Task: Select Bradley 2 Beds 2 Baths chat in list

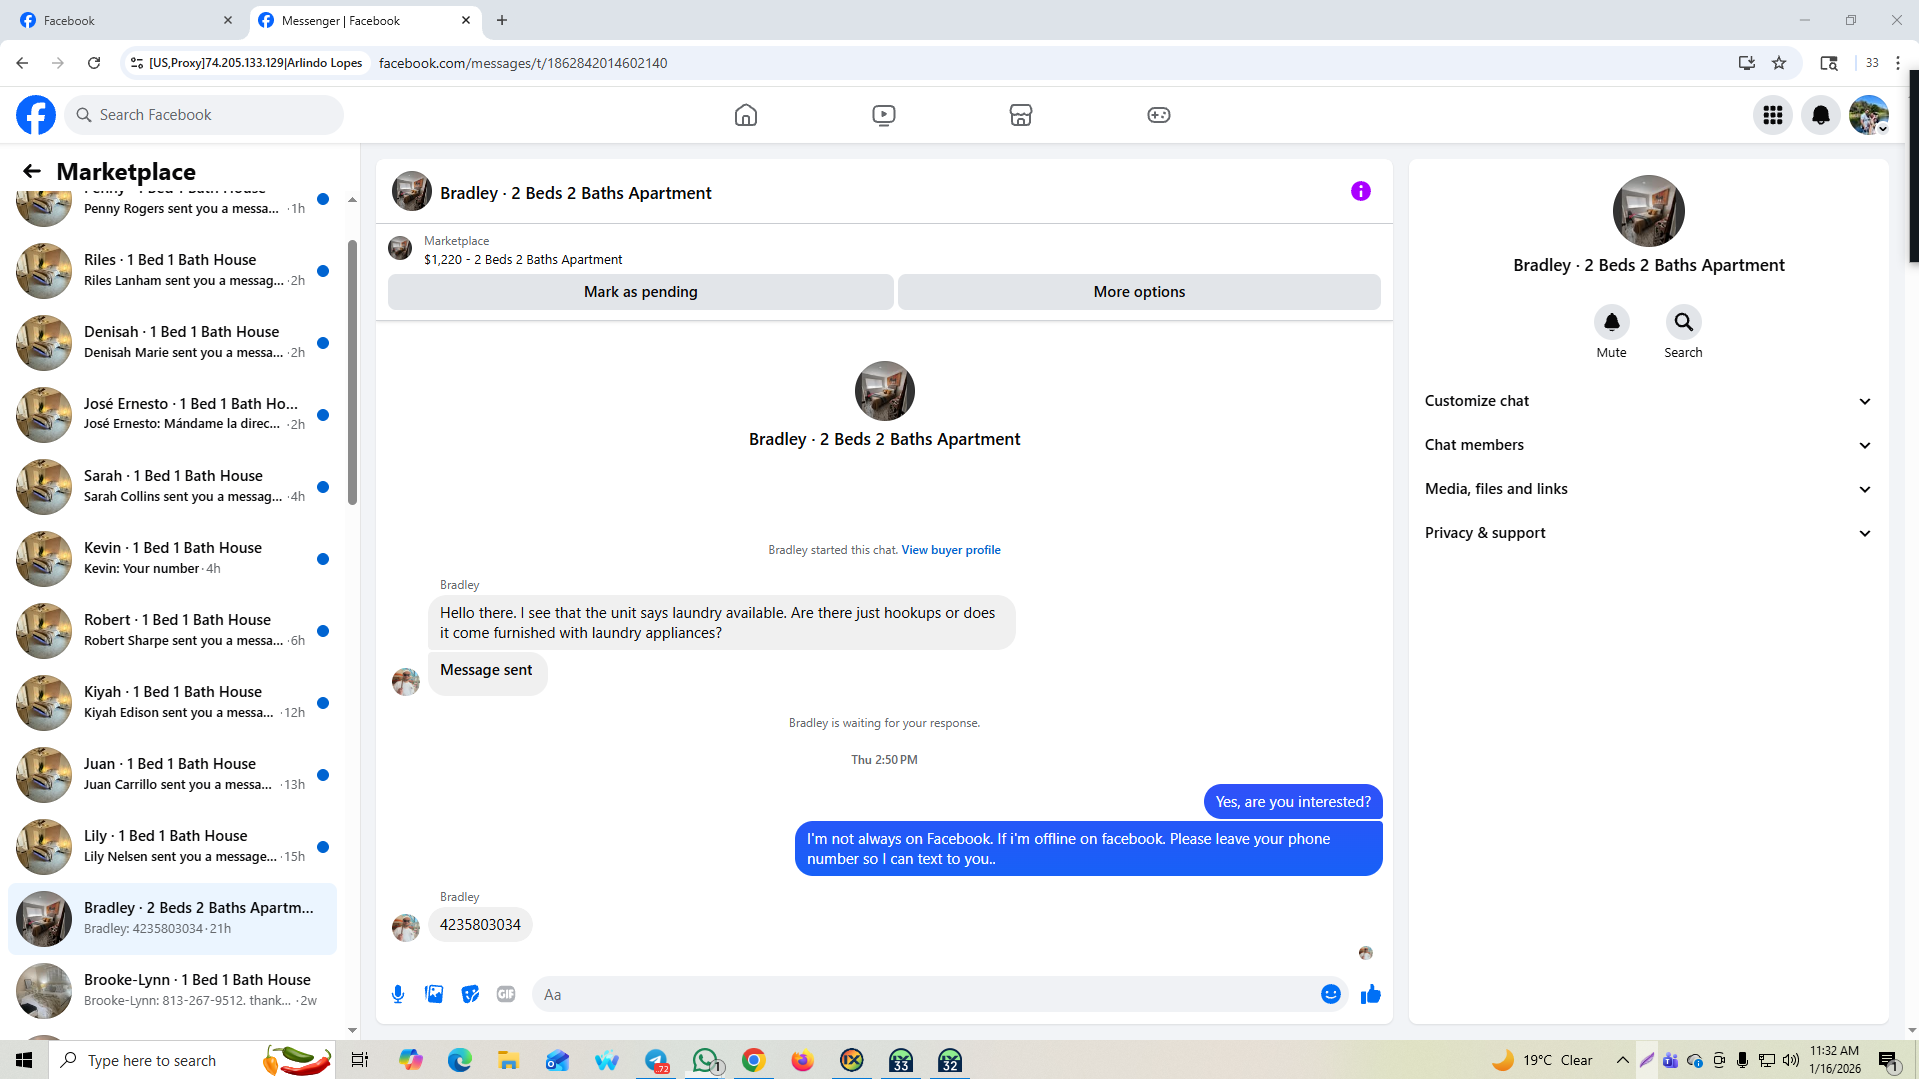Action: [x=172, y=918]
